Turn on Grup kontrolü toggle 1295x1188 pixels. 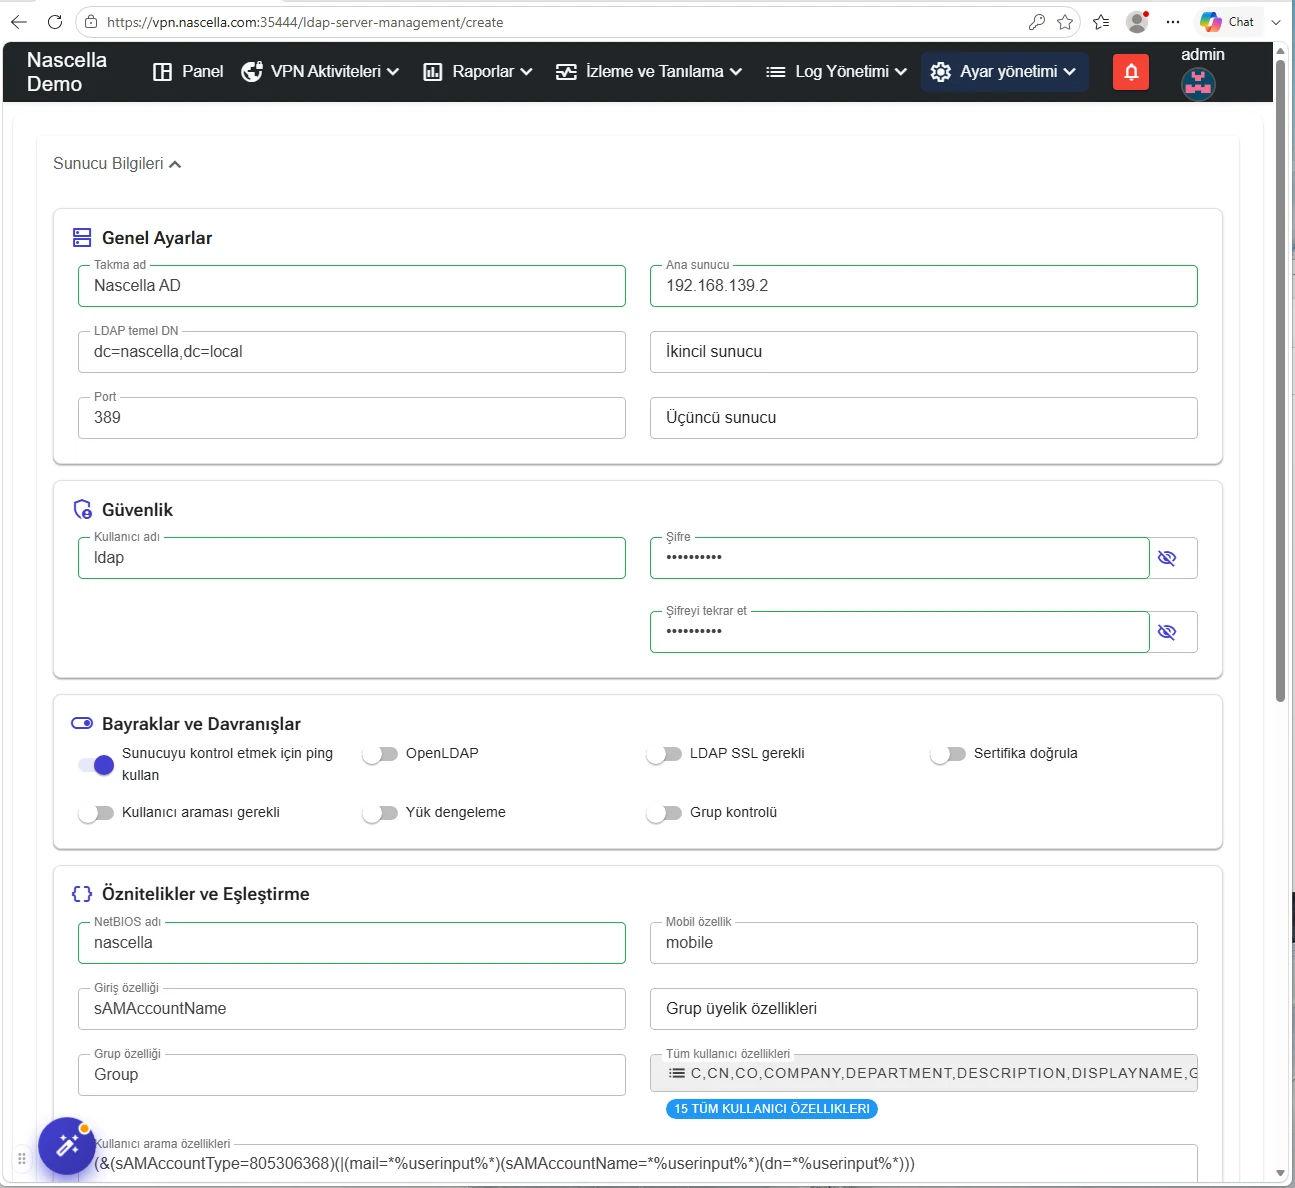coord(664,813)
